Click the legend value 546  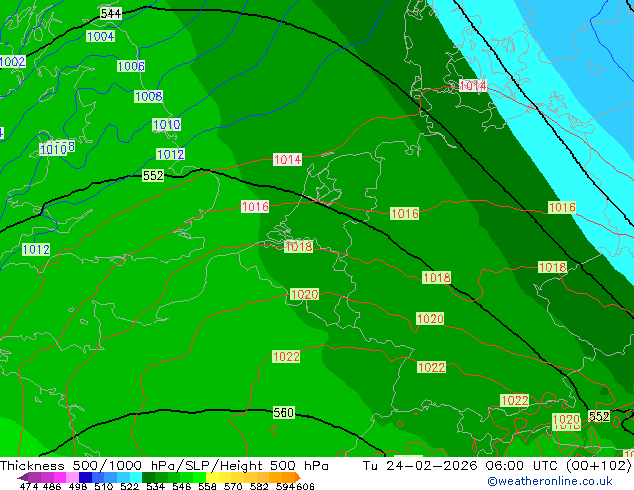point(182,486)
